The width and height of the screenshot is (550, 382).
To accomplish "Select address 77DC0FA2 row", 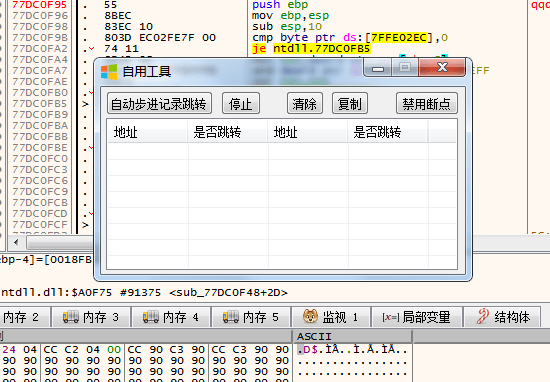I will click(x=40, y=48).
